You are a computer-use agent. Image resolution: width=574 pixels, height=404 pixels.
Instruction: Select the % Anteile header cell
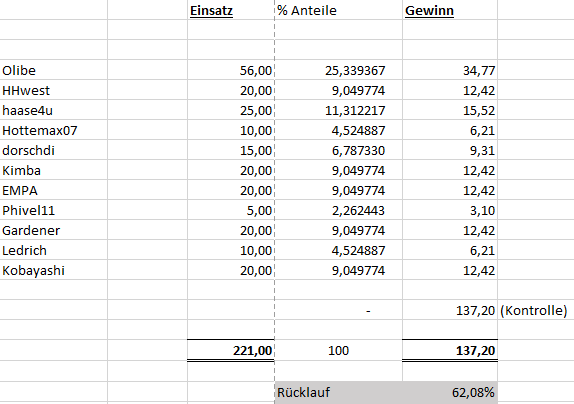pos(338,10)
